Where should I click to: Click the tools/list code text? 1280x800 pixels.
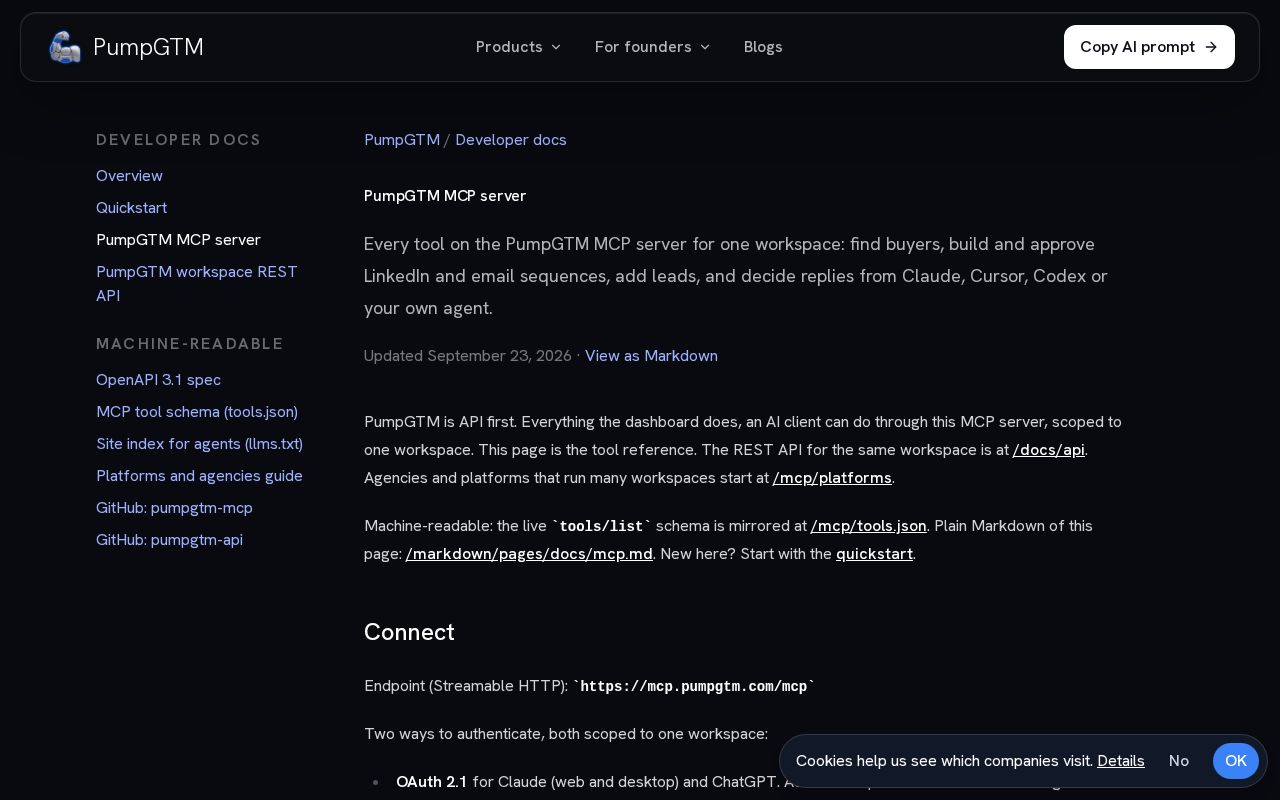(x=602, y=527)
